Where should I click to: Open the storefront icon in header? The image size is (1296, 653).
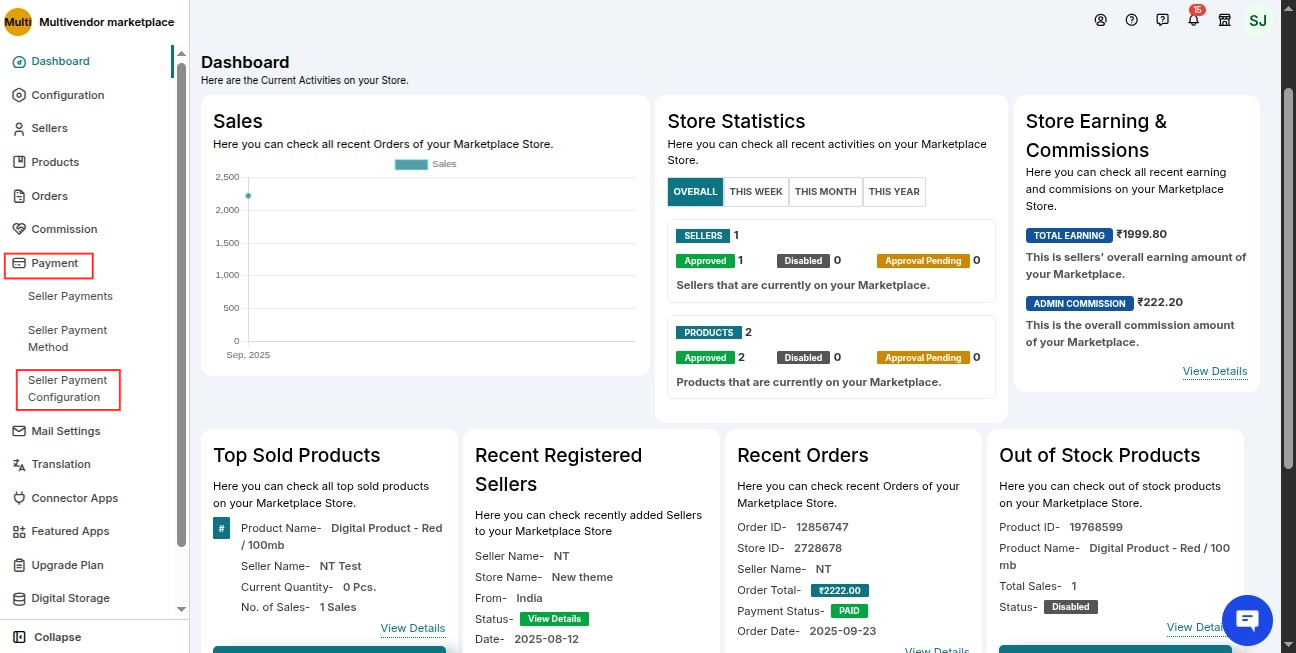click(x=1224, y=20)
